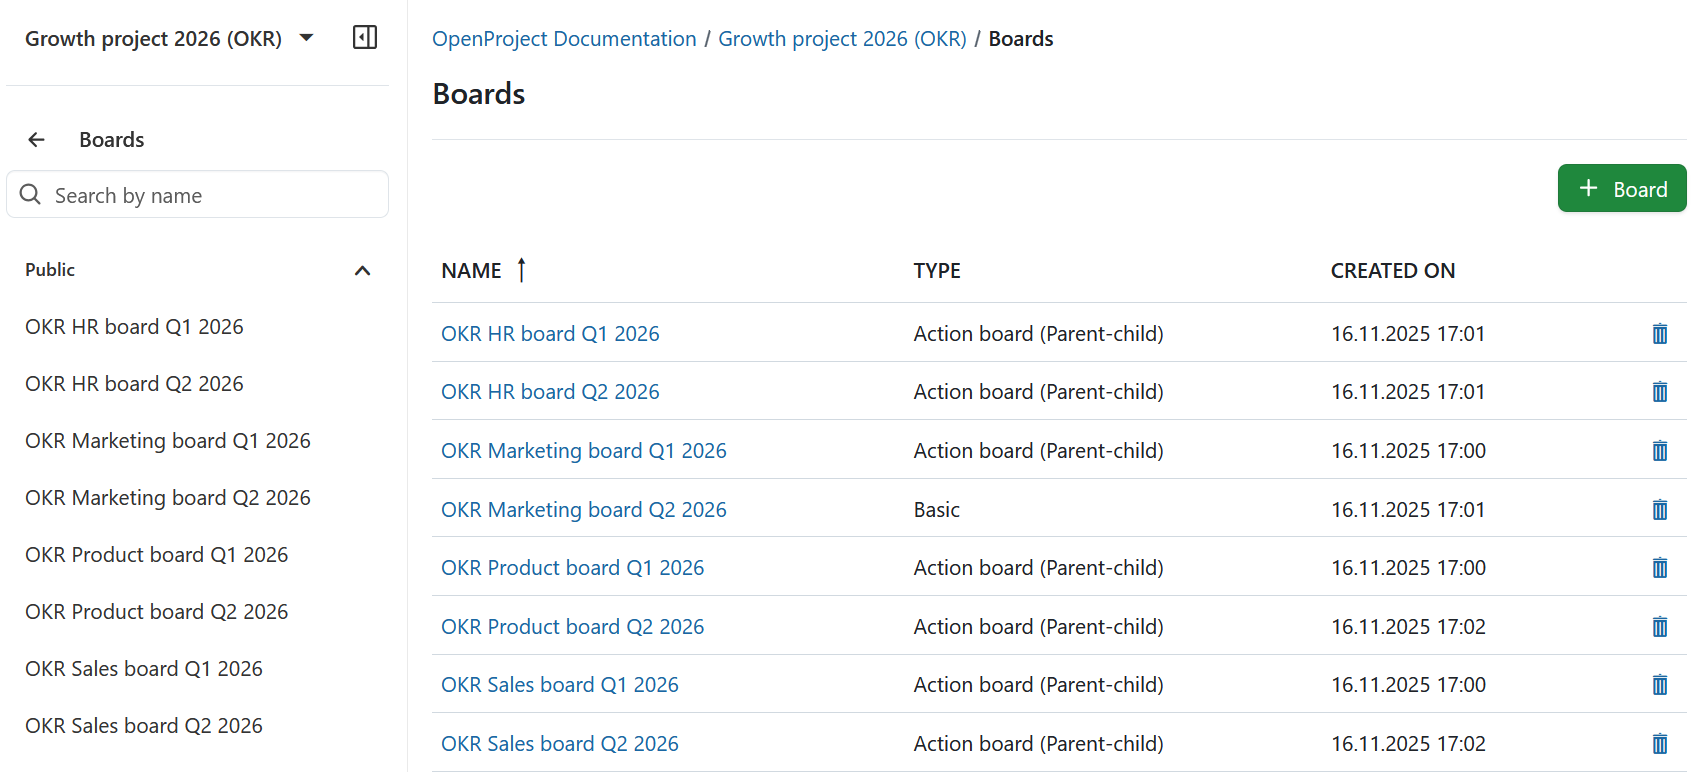Screen dimensions: 1696x772
Task: Click the search magnifier icon in the sidebar
Action: click(31, 195)
